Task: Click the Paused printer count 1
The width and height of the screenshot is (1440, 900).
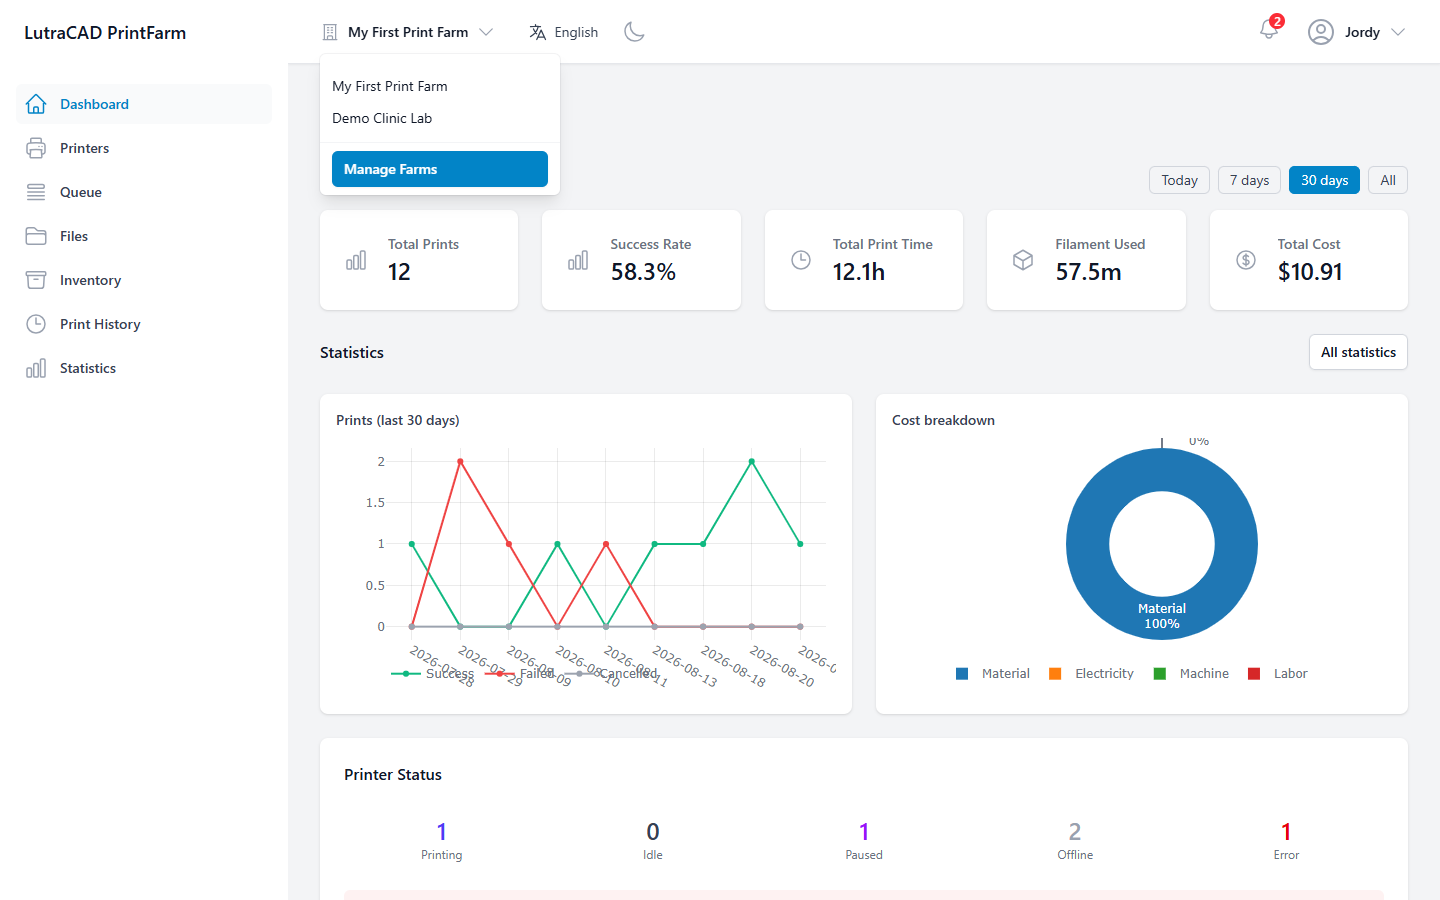Action: [864, 831]
